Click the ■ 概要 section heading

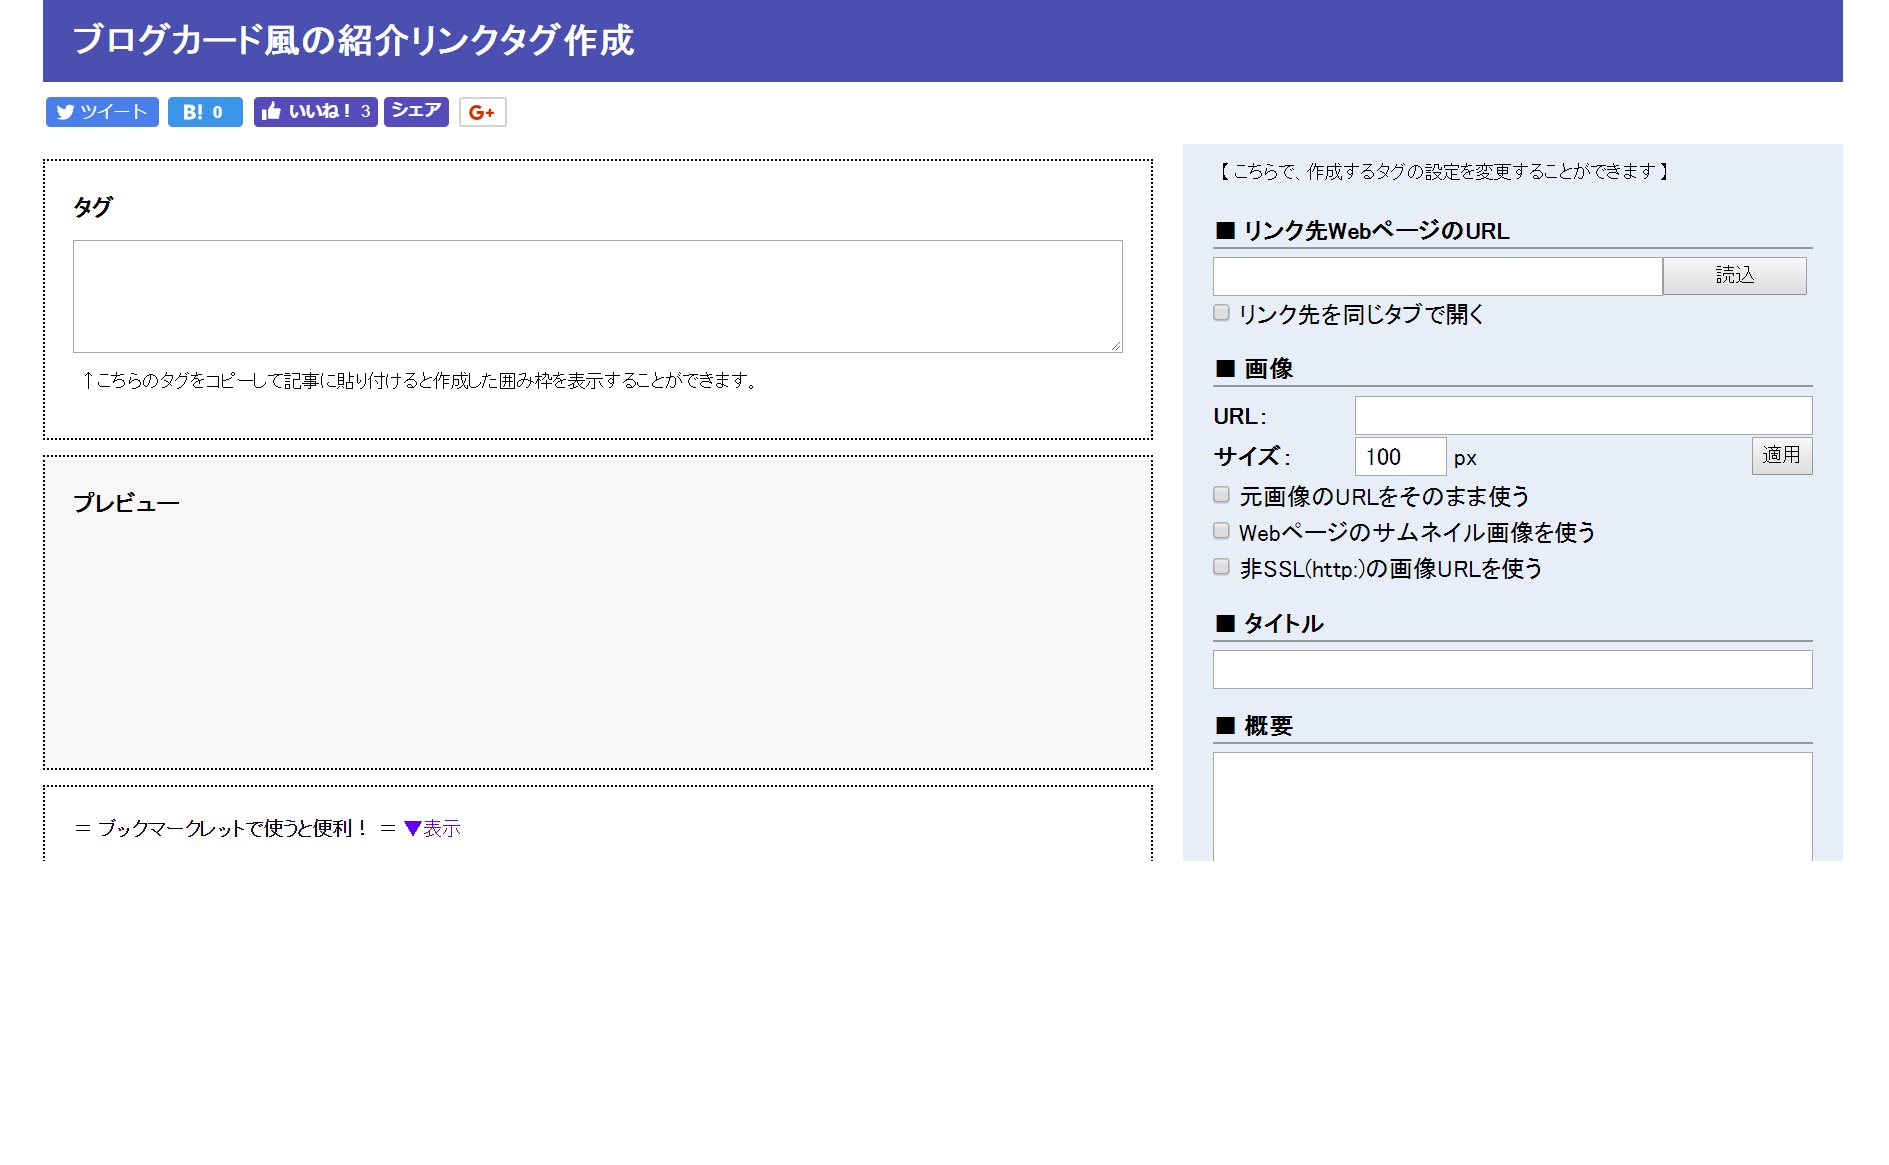[1254, 726]
